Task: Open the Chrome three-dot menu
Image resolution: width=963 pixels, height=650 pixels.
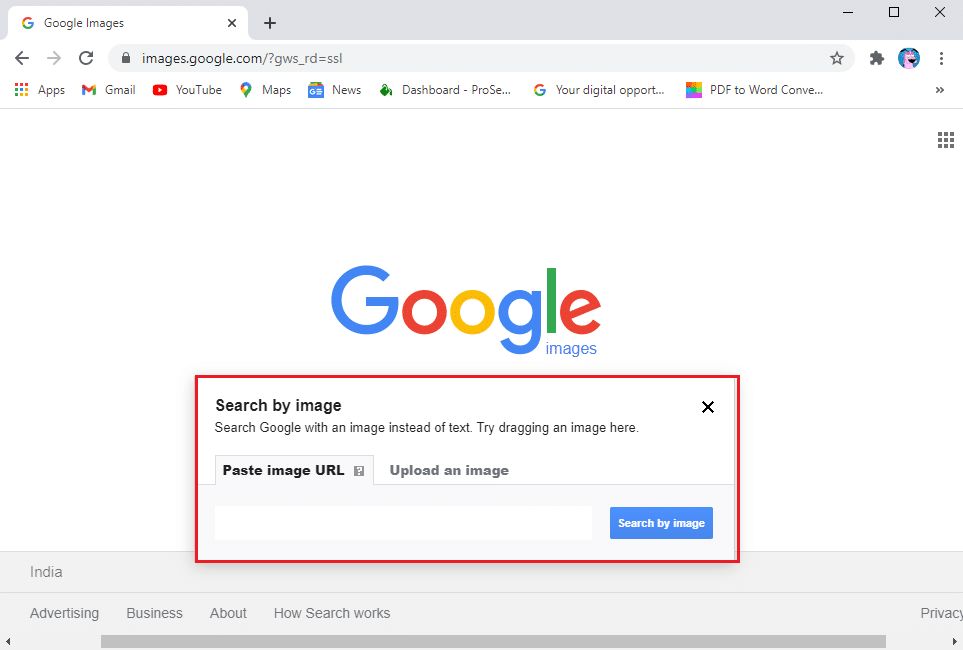Action: tap(941, 58)
